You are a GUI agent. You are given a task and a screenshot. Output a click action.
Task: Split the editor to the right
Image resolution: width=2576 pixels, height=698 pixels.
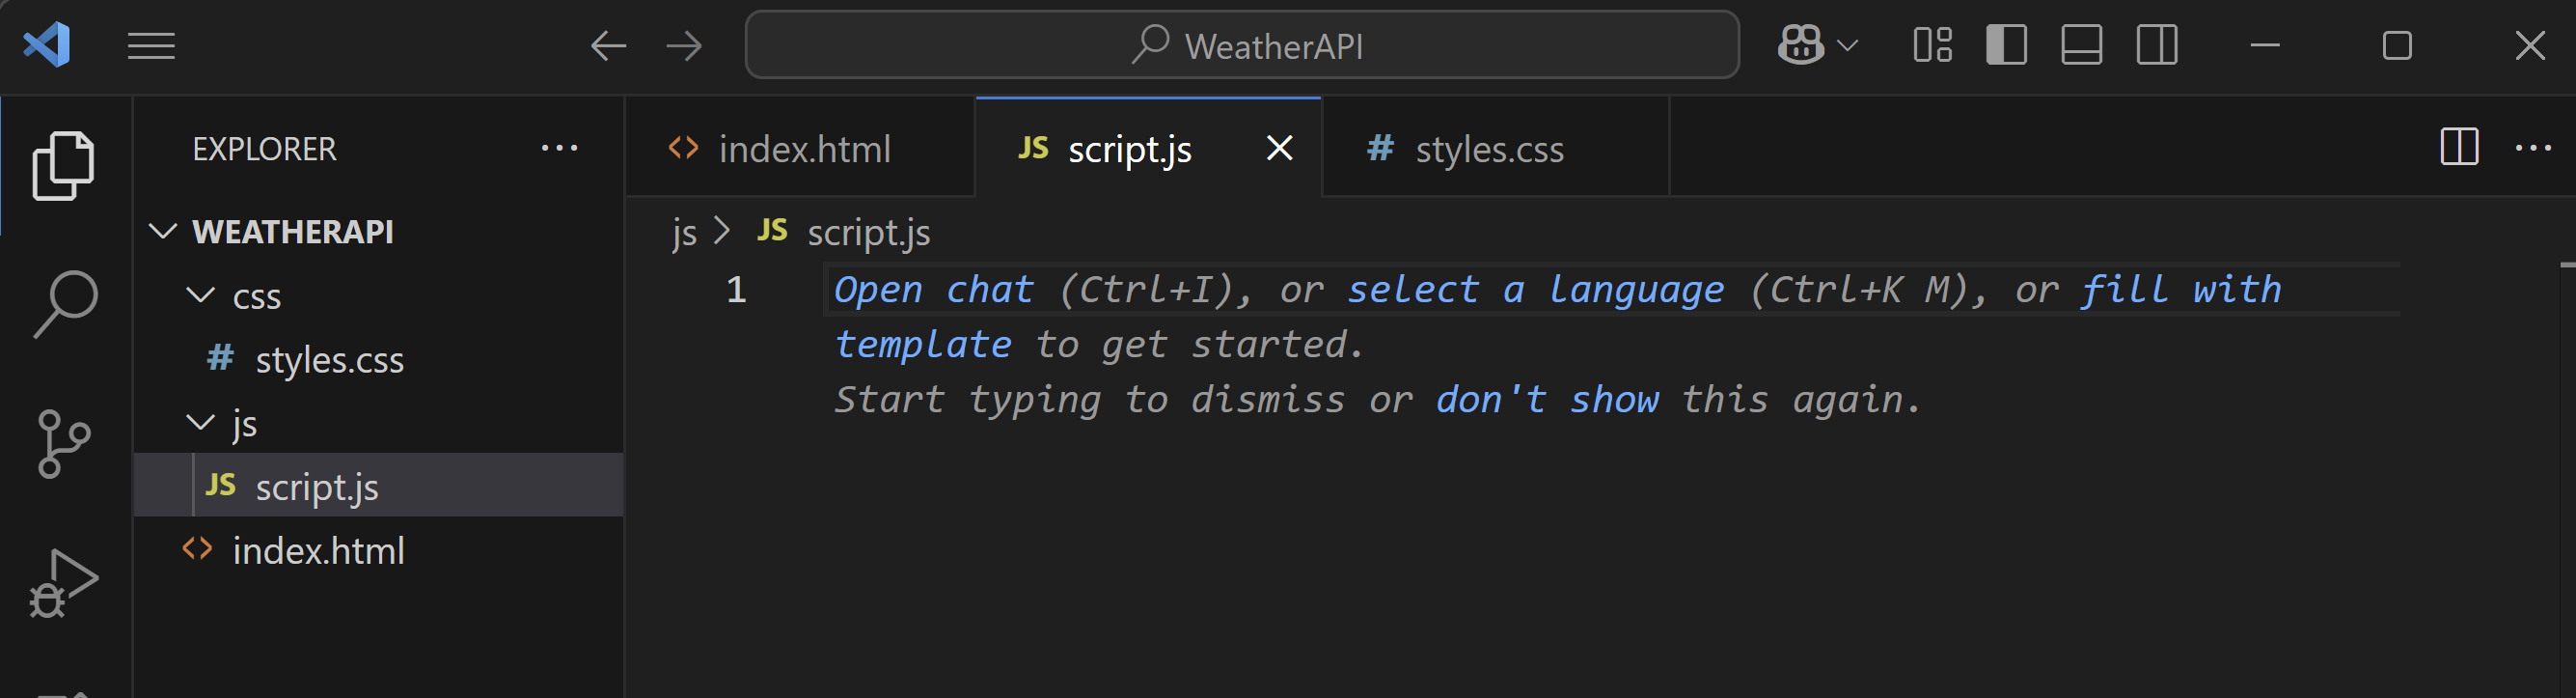[x=2458, y=148]
